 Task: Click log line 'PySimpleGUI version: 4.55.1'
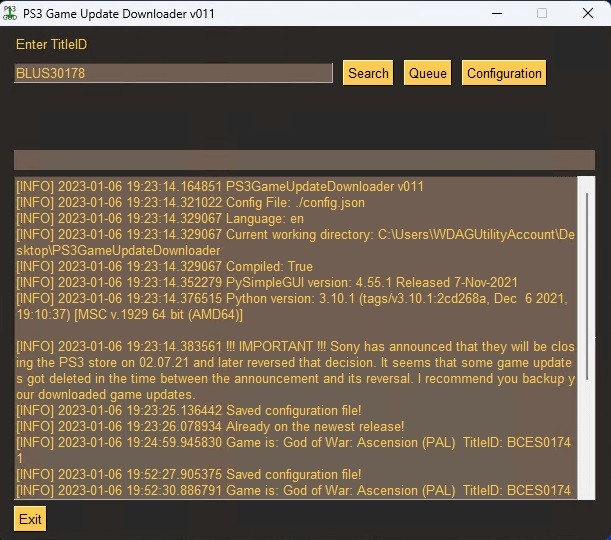click(267, 282)
